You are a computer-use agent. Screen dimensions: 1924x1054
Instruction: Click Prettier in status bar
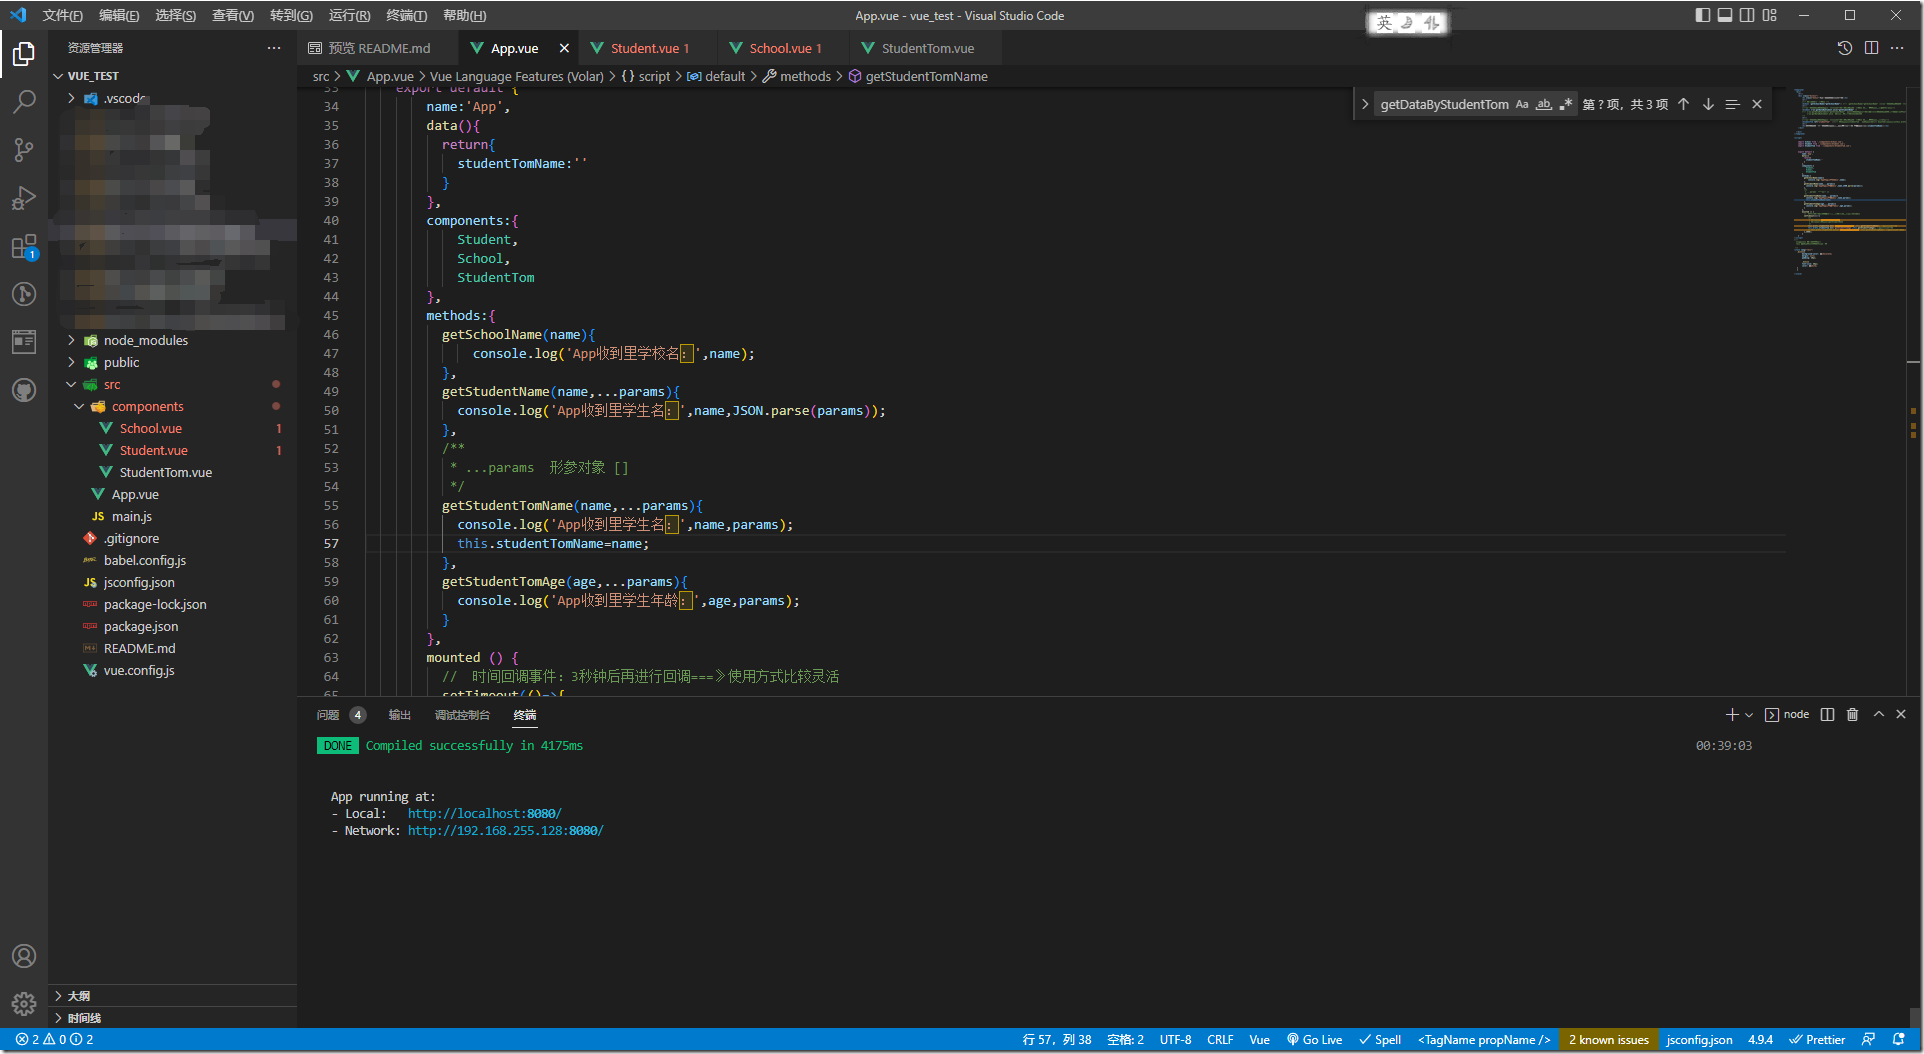tap(1817, 1040)
